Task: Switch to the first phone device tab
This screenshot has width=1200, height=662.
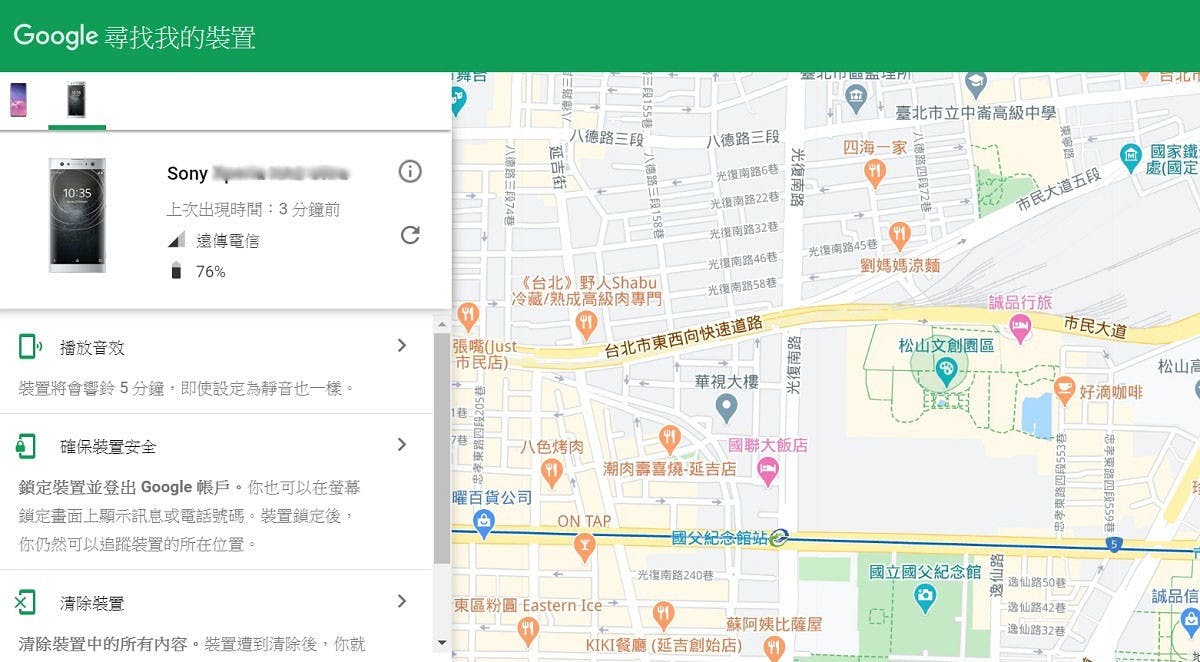Action: [x=18, y=100]
